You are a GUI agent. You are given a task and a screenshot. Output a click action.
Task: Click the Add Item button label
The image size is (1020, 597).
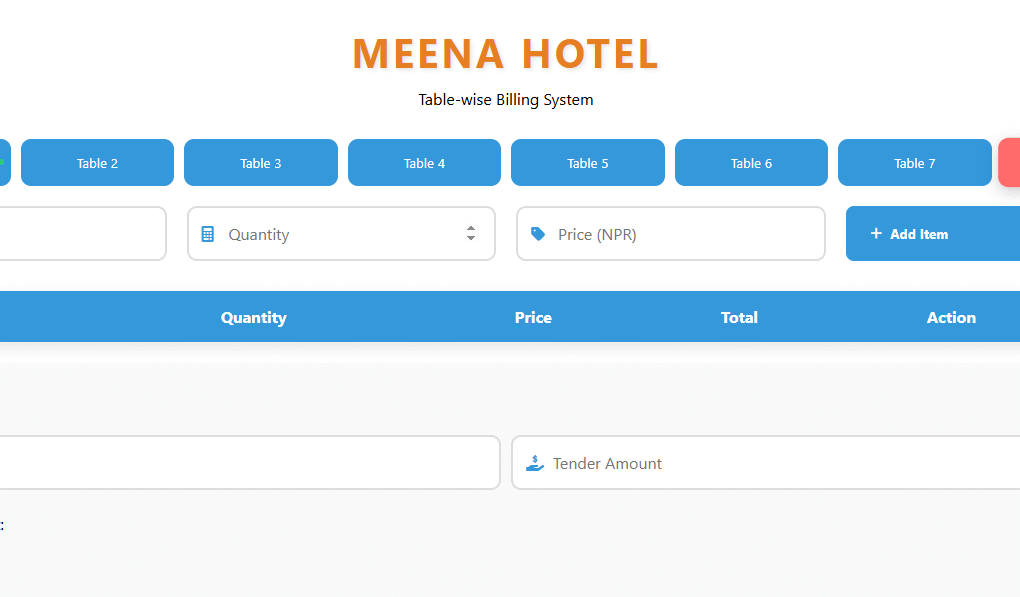click(x=919, y=234)
